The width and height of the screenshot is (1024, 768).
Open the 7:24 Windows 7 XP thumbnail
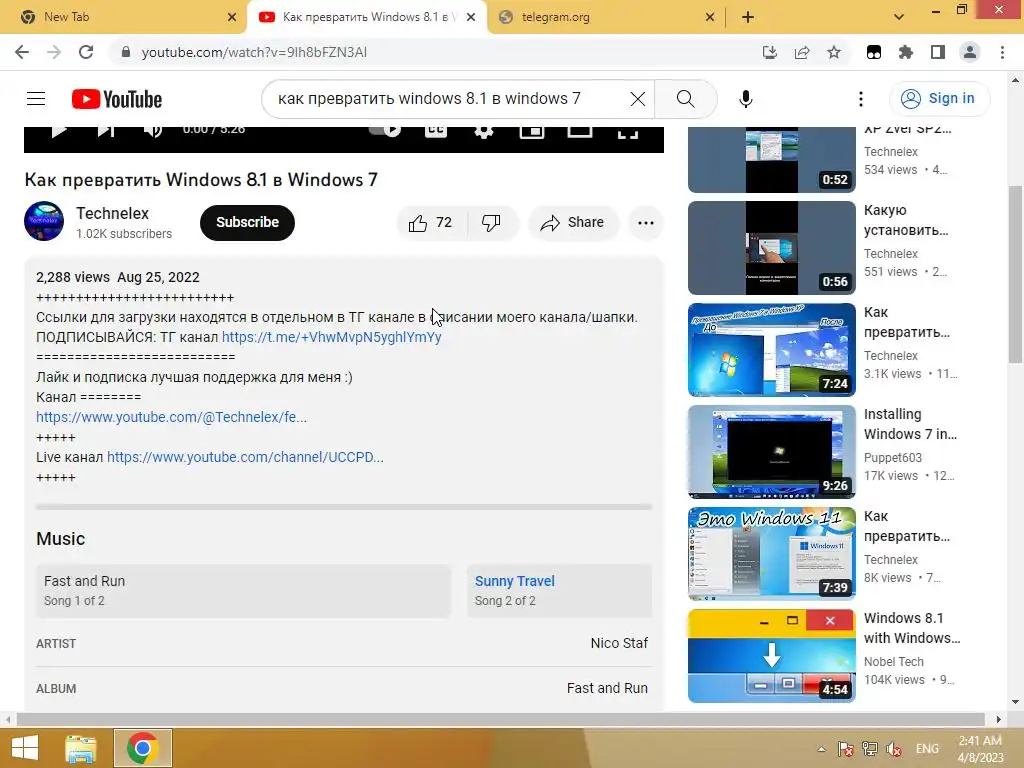[771, 349]
